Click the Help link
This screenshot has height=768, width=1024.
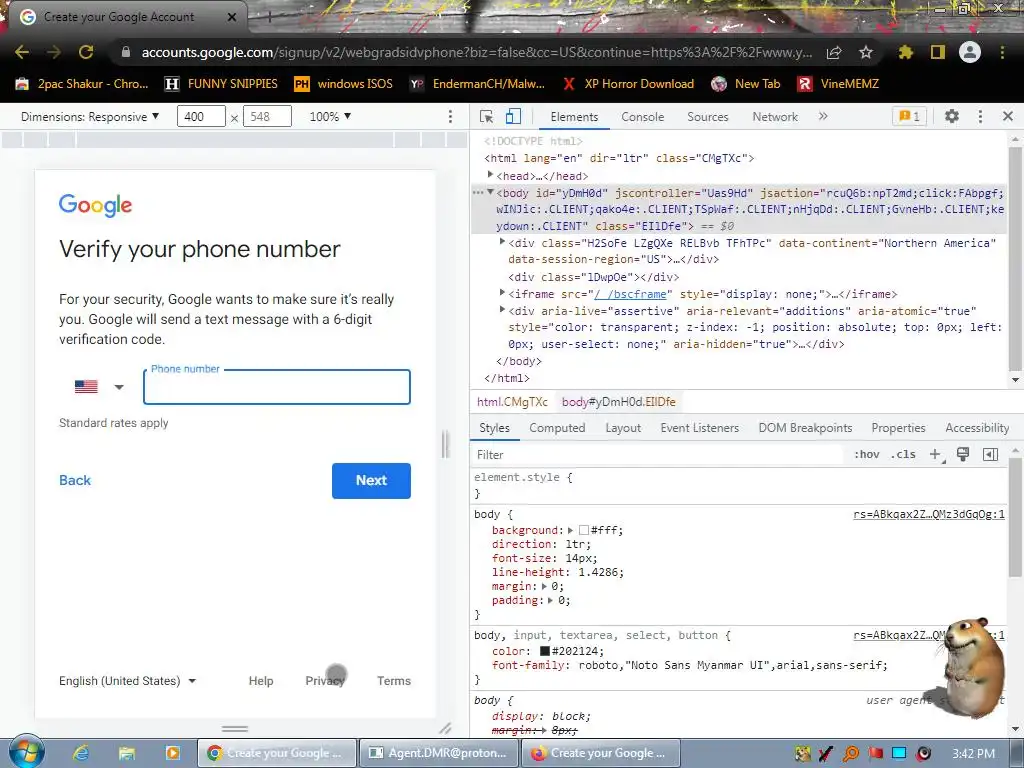(x=261, y=680)
